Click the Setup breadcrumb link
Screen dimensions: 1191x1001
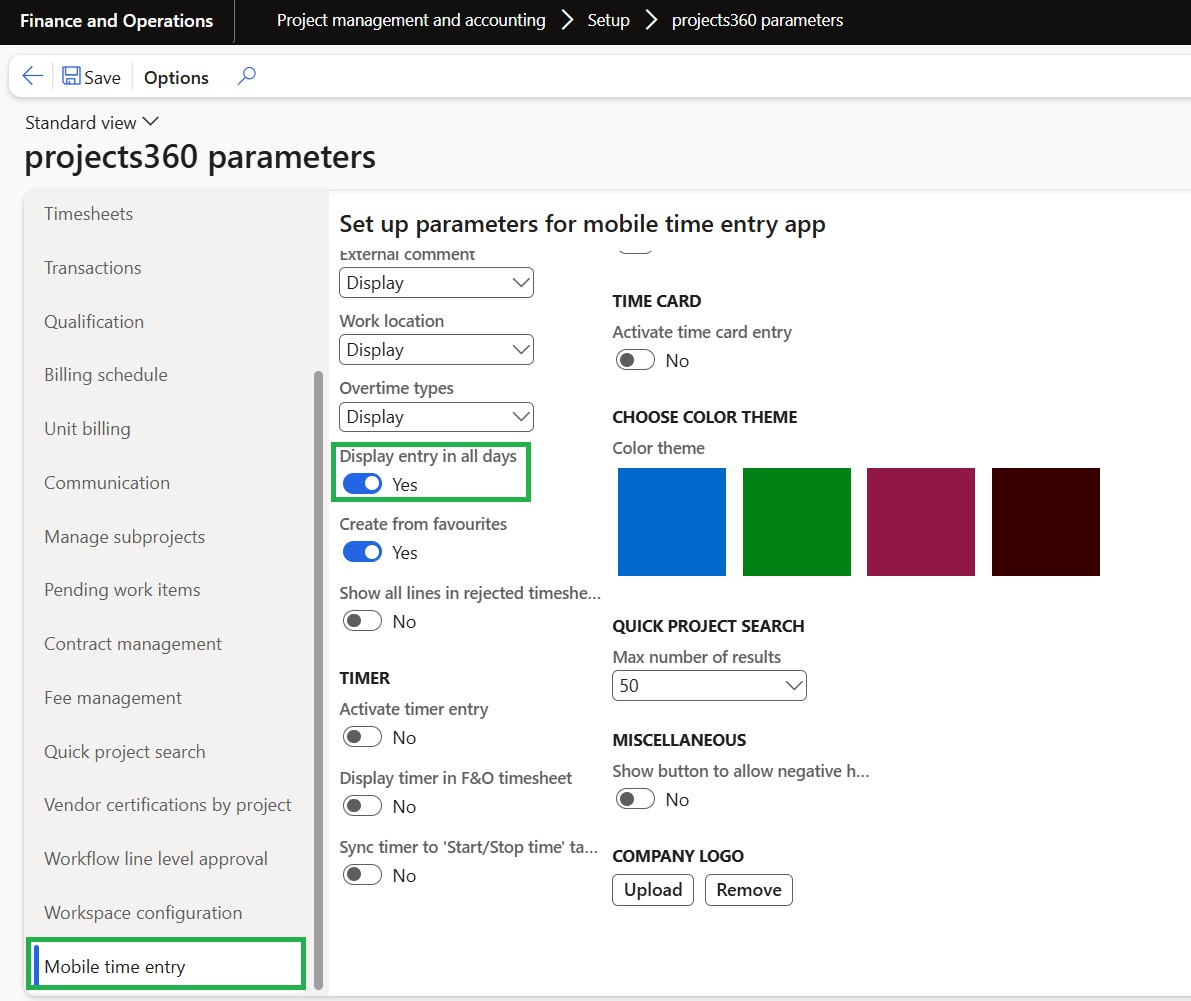(x=608, y=20)
